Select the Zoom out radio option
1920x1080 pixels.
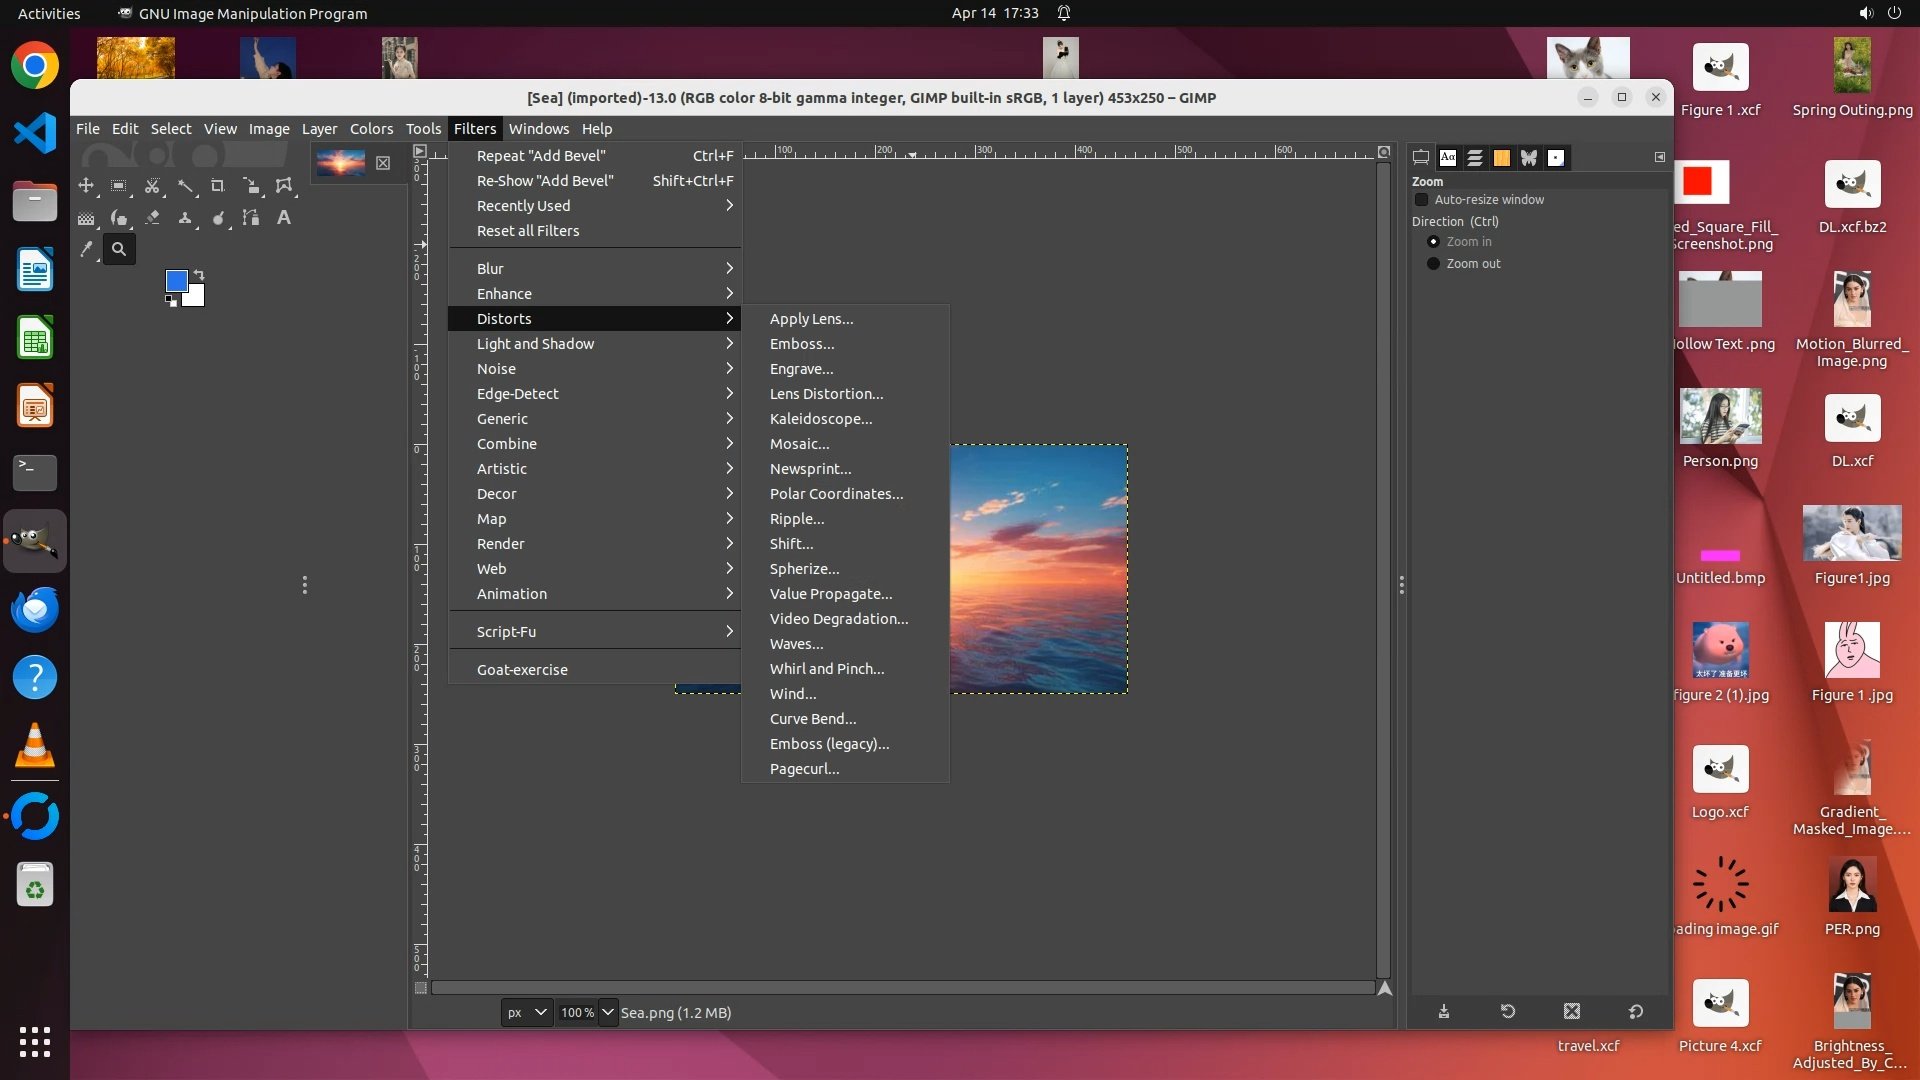[x=1433, y=264]
